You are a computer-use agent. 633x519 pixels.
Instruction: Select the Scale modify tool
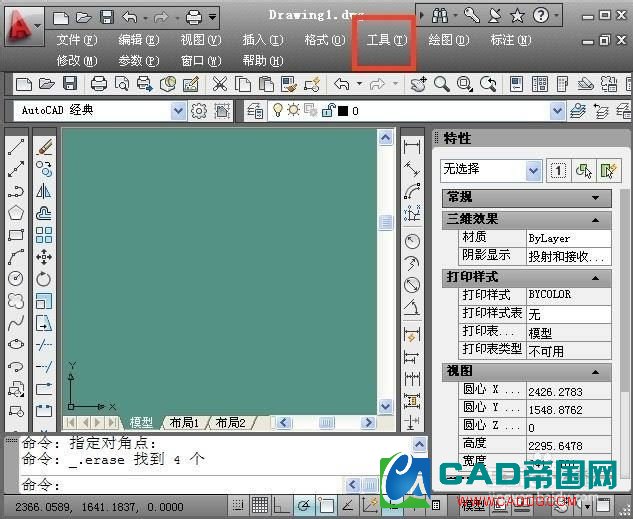(44, 301)
